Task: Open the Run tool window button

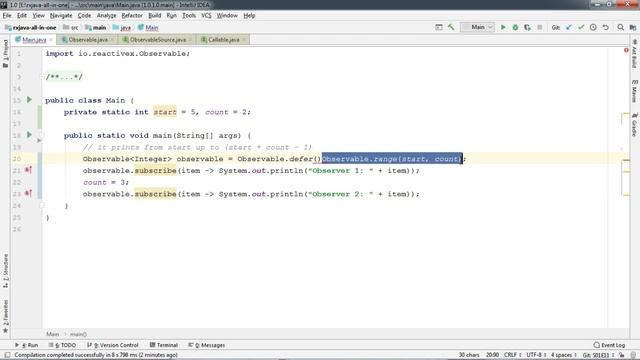Action: (26, 345)
